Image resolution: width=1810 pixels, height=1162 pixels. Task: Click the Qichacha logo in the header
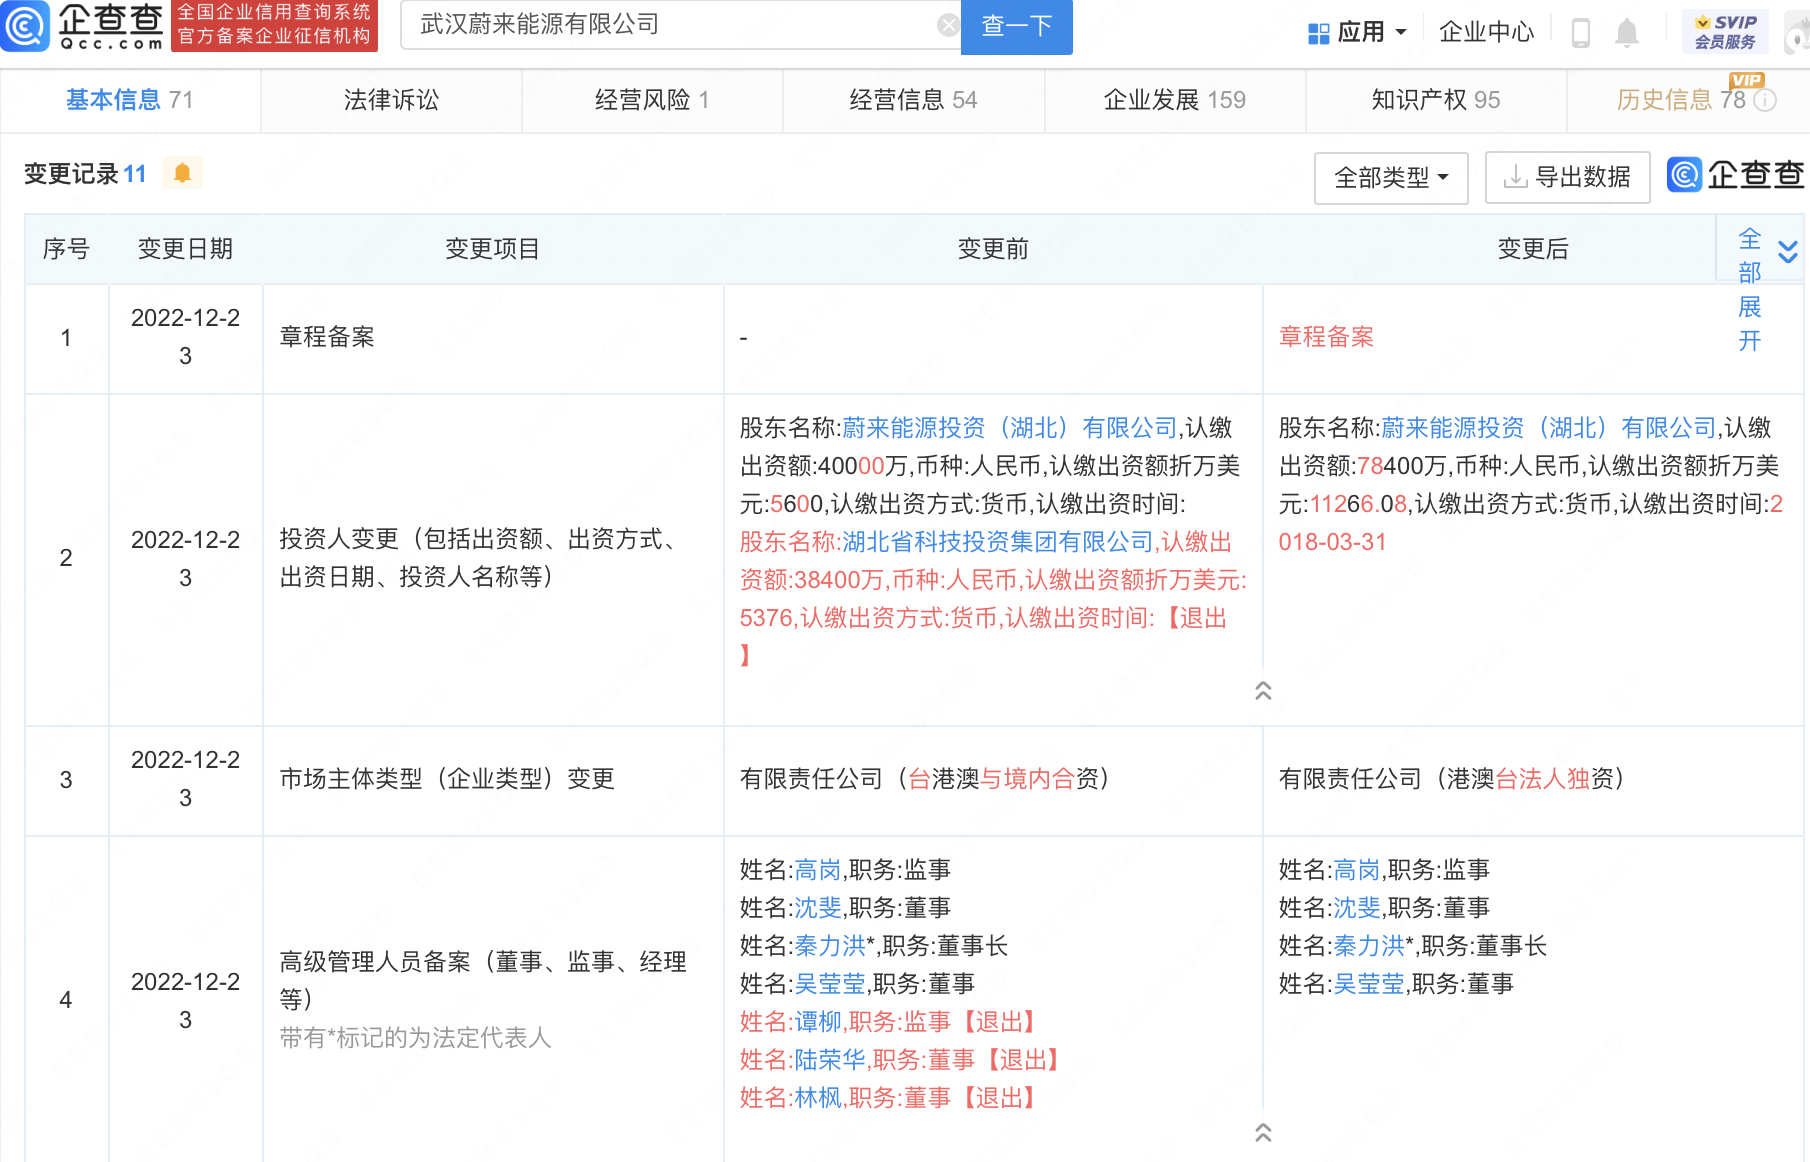point(82,26)
